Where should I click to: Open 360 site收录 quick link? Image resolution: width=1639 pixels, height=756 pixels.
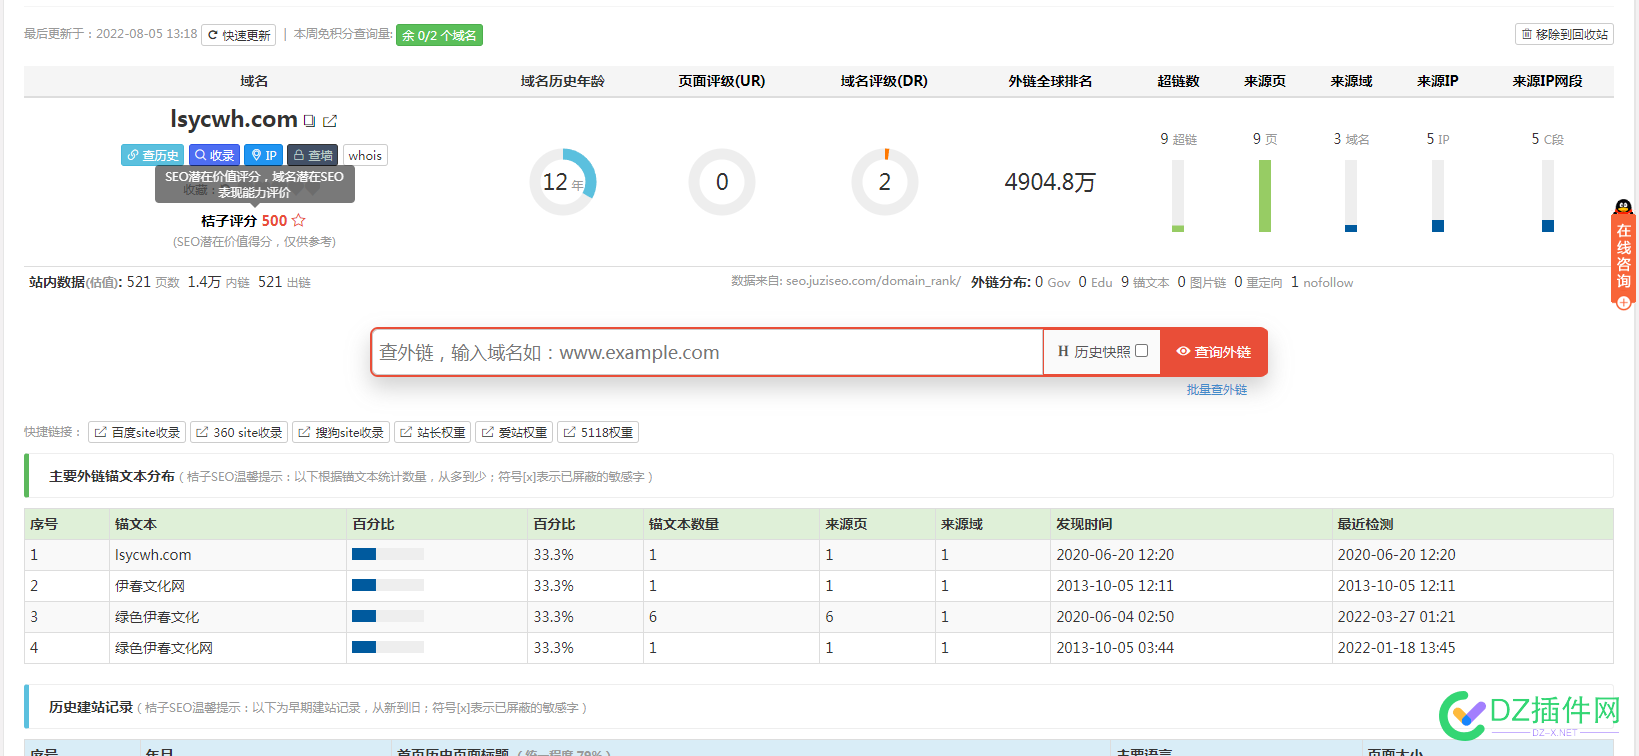pyautogui.click(x=239, y=432)
